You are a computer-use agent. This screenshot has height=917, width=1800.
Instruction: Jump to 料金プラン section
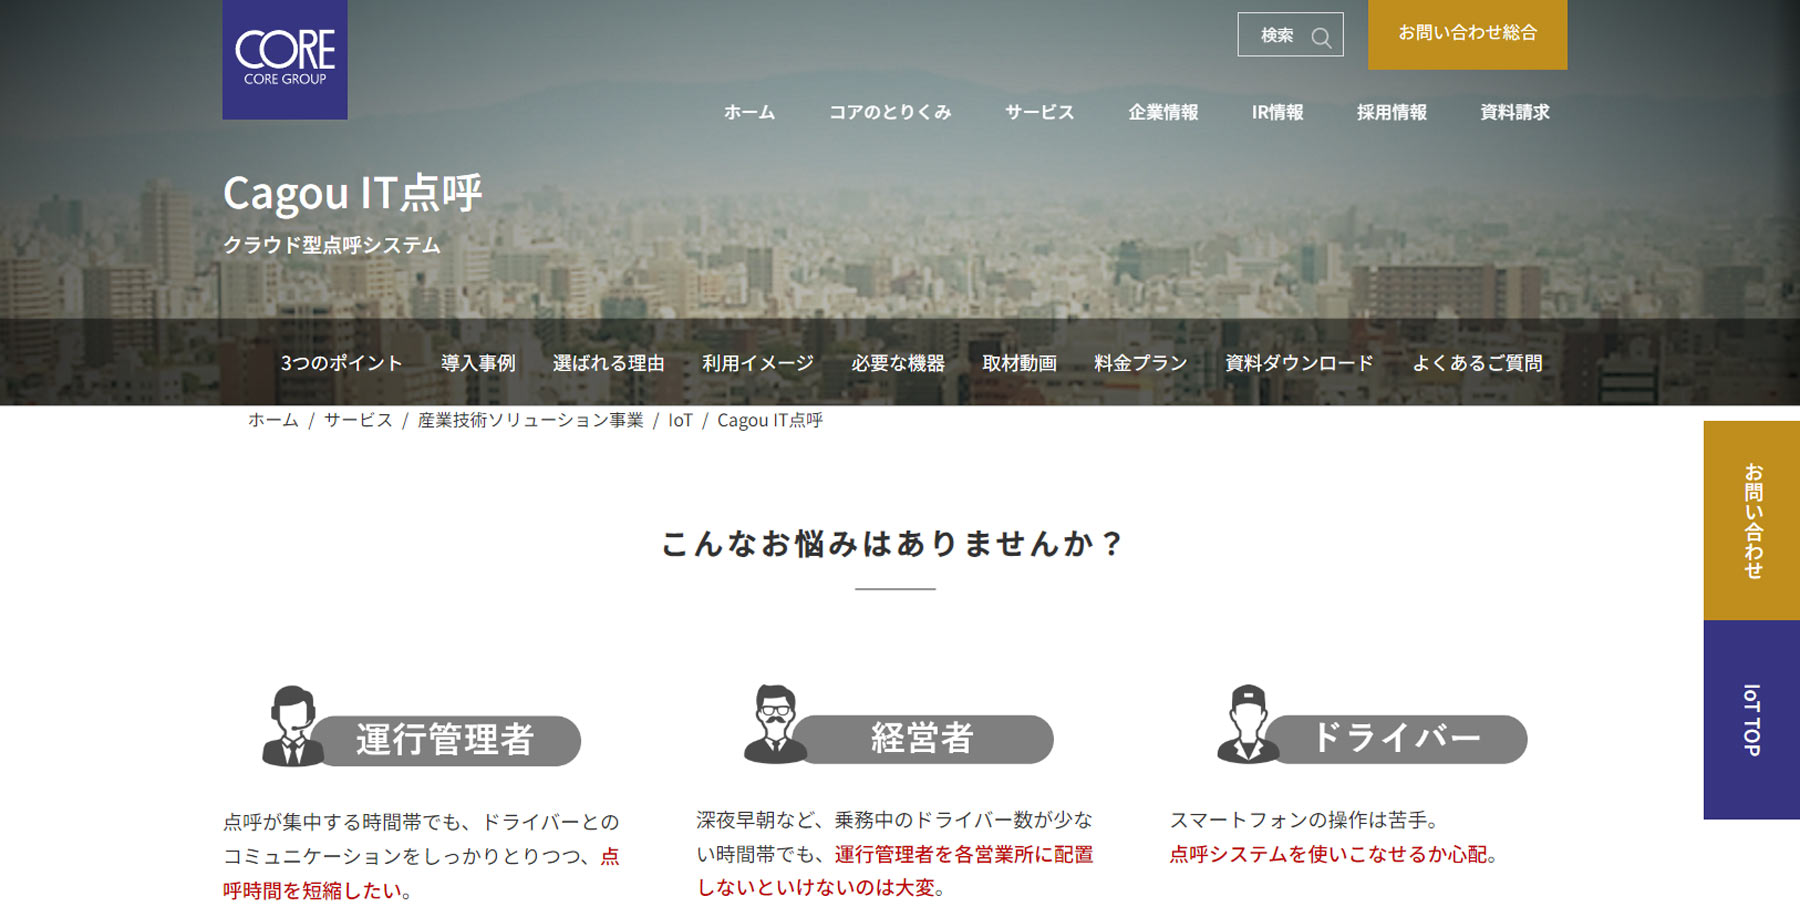(x=1140, y=363)
